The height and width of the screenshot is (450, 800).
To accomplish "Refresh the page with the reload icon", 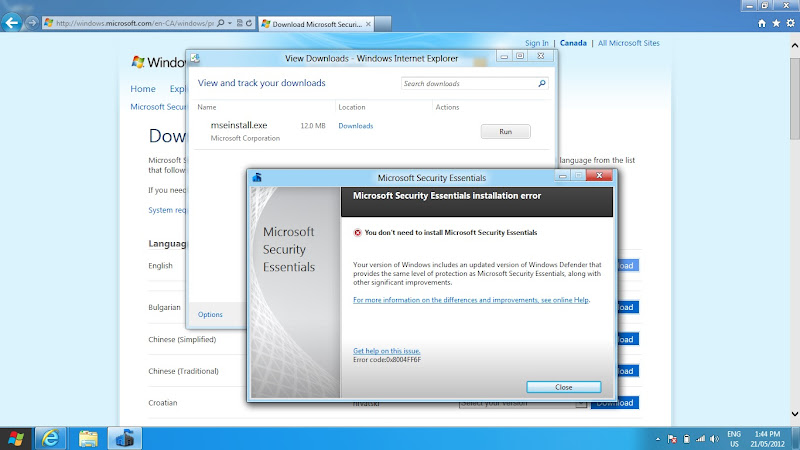I will click(x=249, y=23).
